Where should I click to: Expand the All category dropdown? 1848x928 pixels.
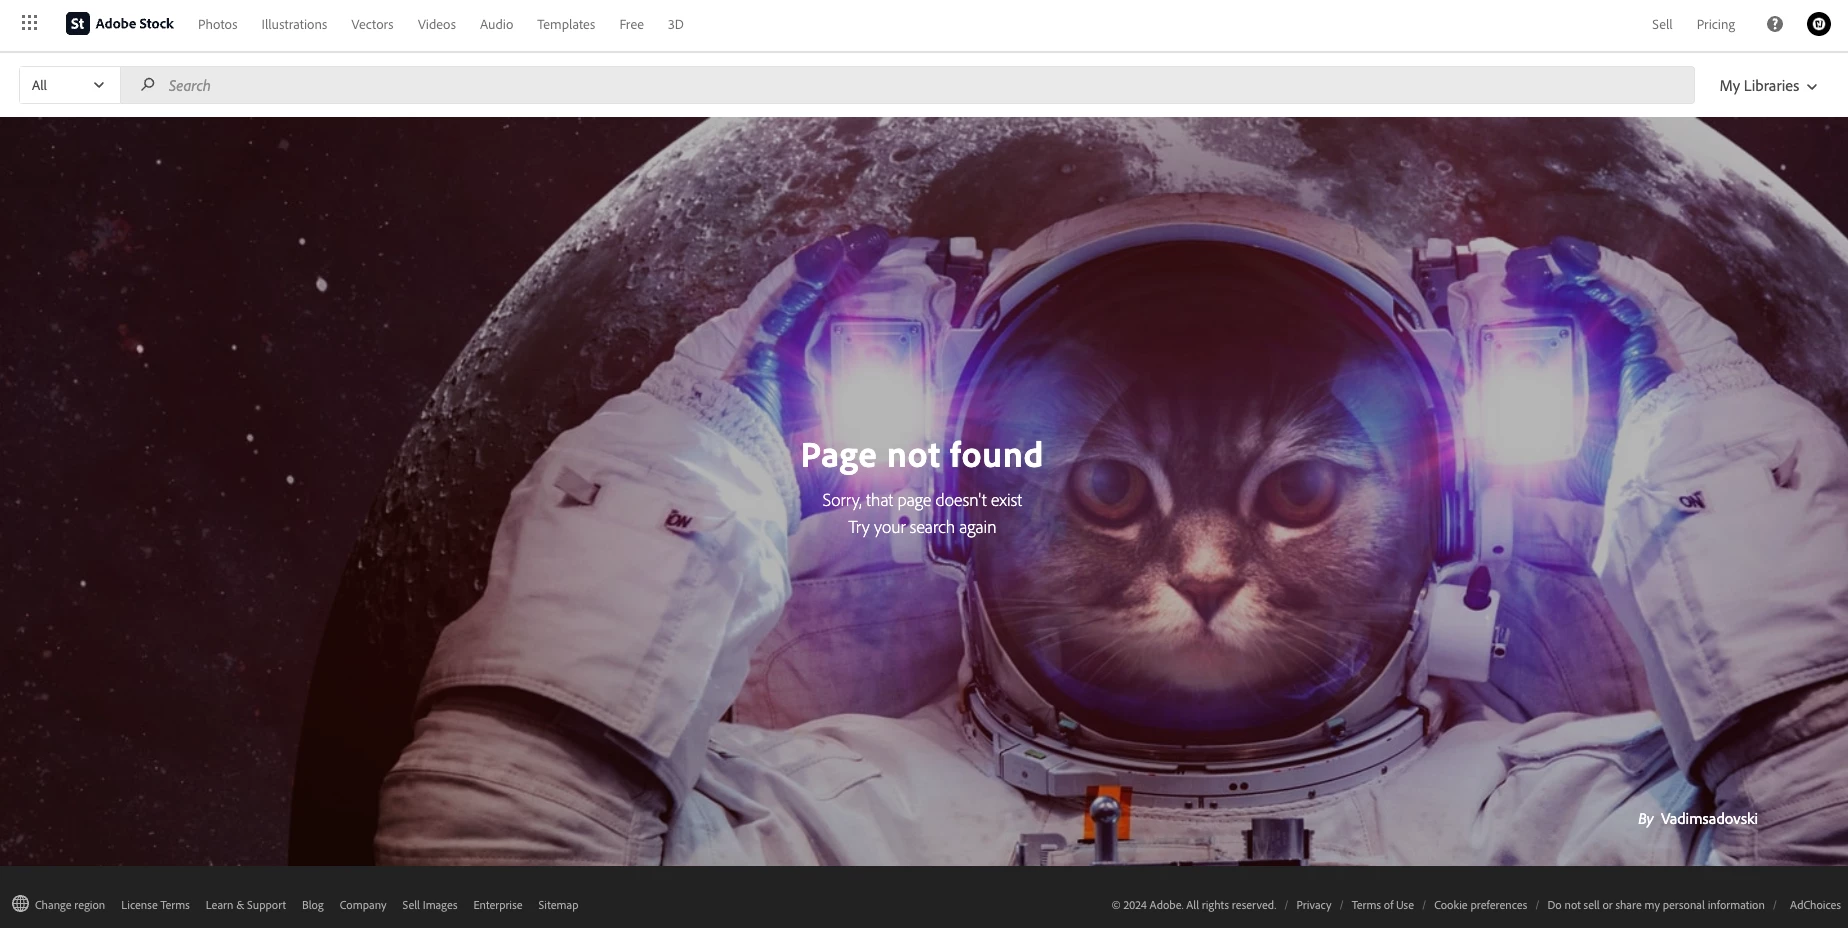tap(69, 85)
